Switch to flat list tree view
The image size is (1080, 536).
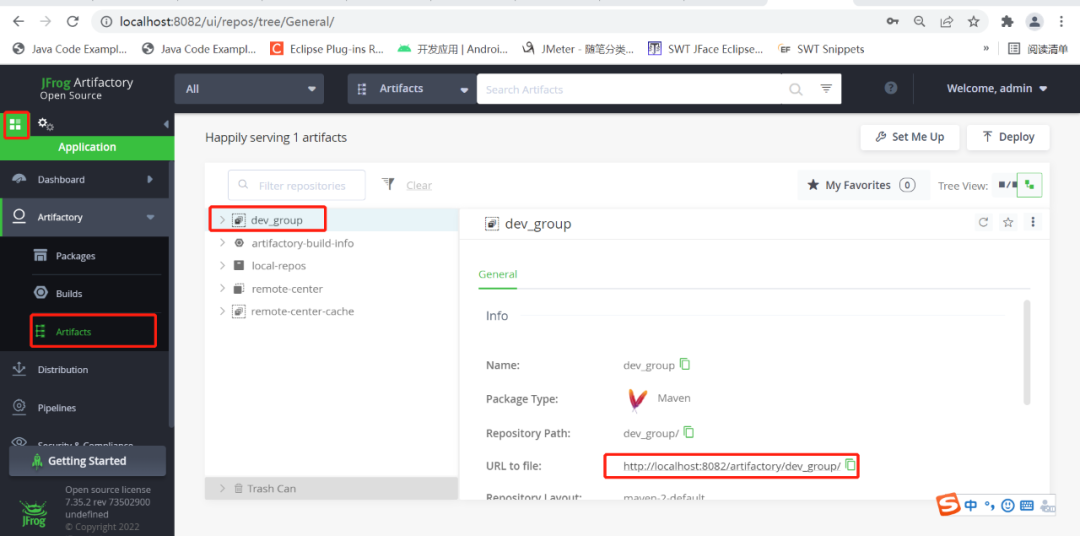click(1006, 185)
